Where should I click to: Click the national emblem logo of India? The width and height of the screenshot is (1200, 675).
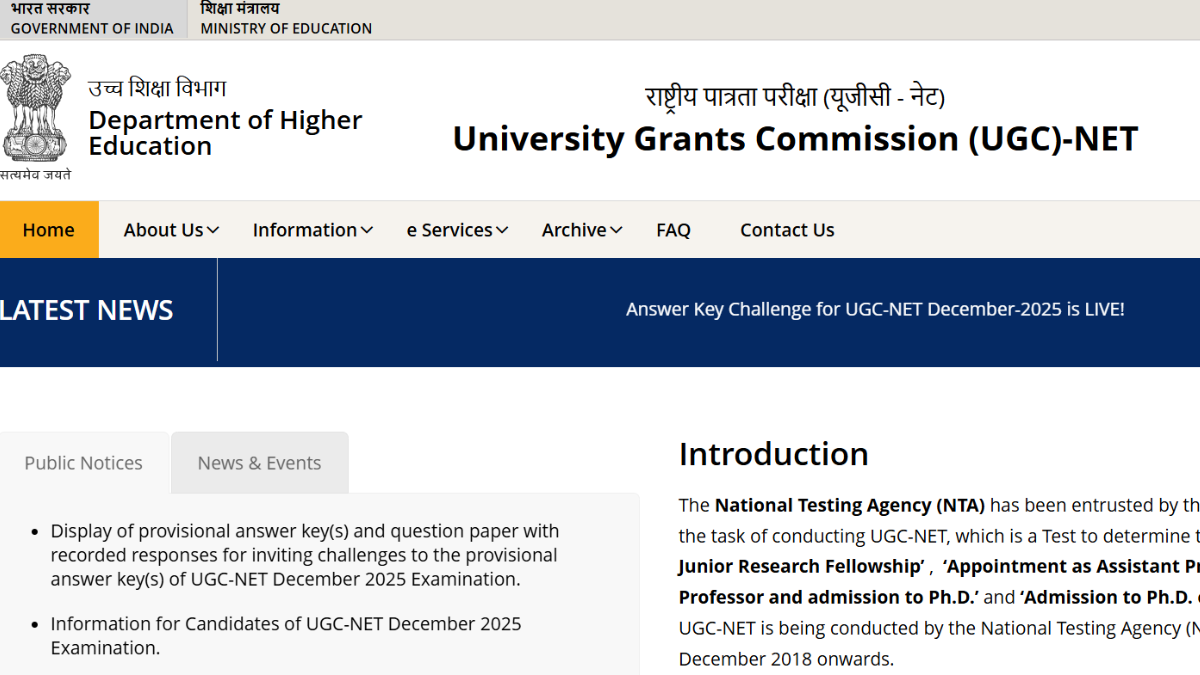click(36, 110)
